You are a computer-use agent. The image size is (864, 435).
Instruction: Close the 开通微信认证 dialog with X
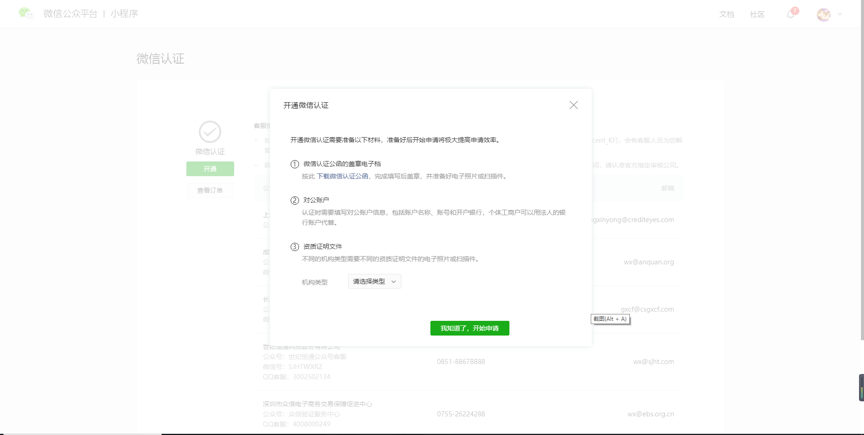point(574,105)
